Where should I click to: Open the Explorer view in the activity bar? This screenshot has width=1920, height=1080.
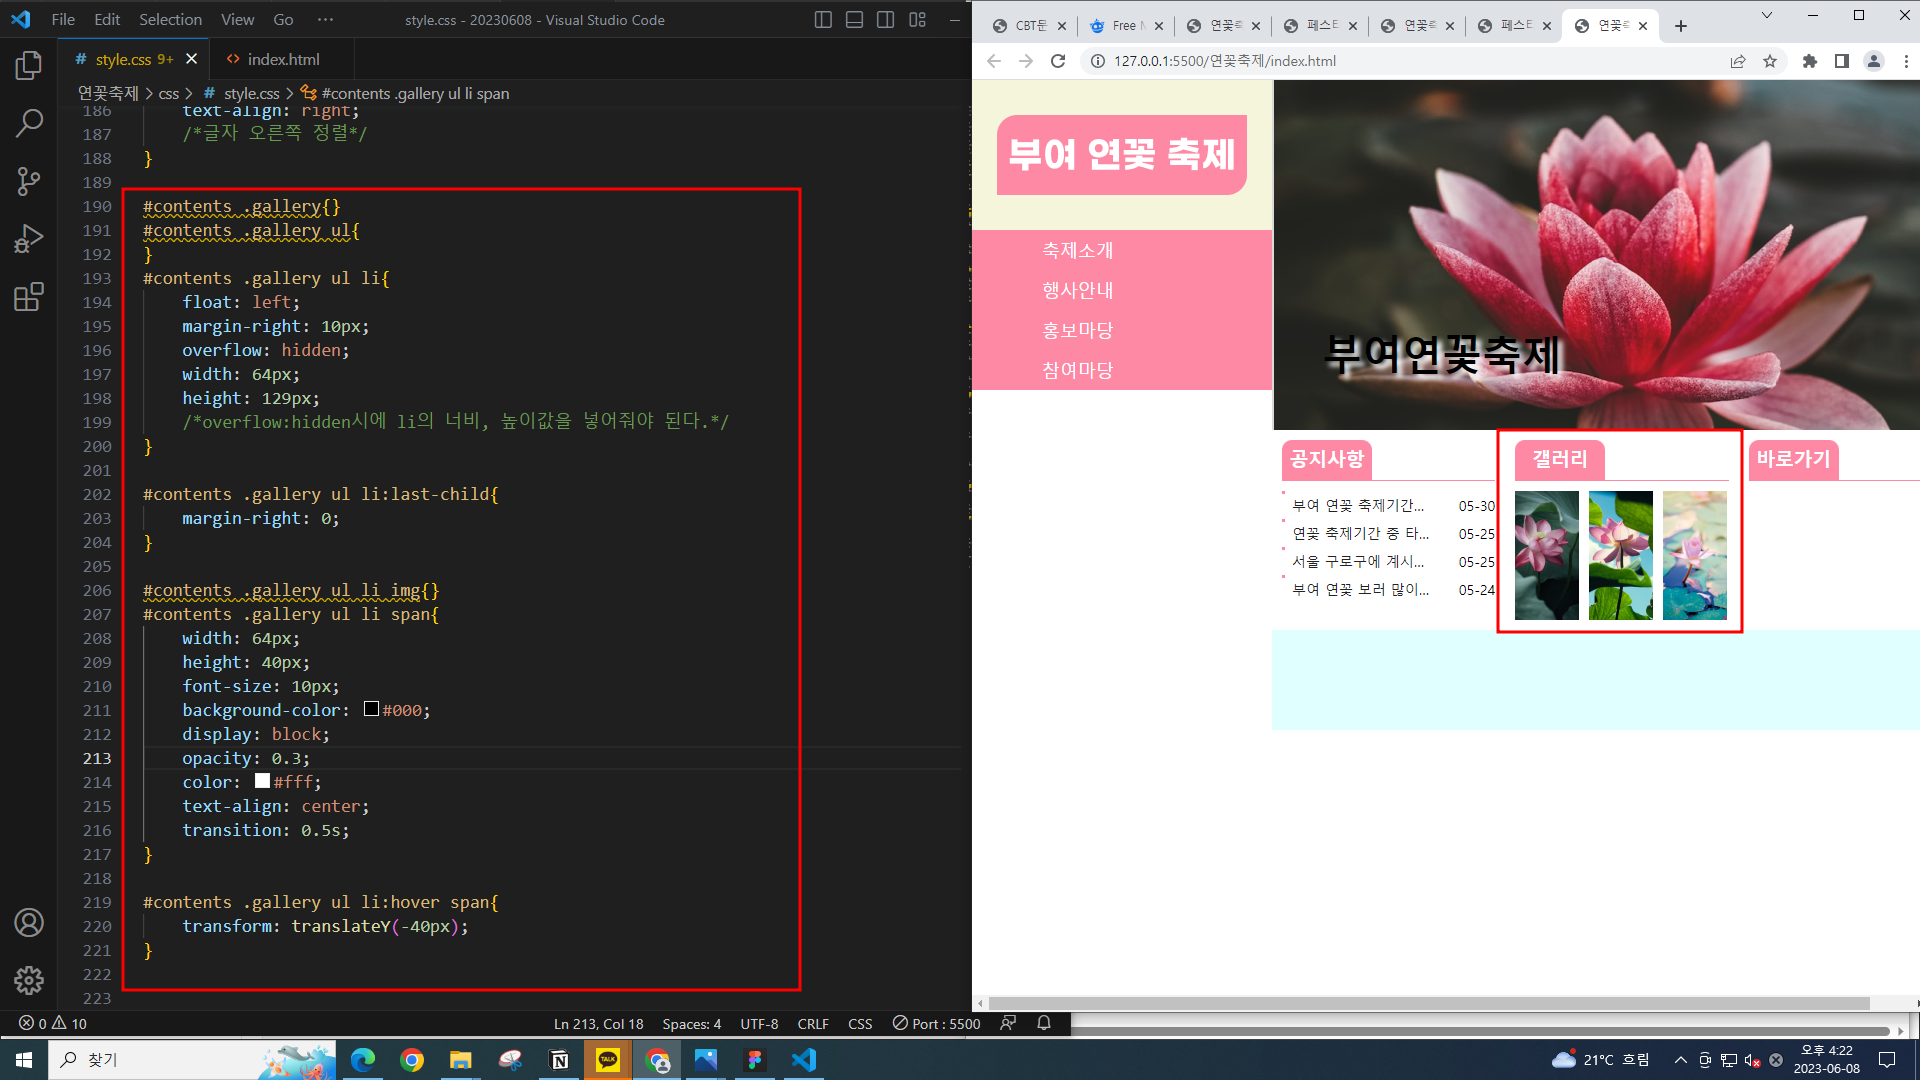[29, 66]
